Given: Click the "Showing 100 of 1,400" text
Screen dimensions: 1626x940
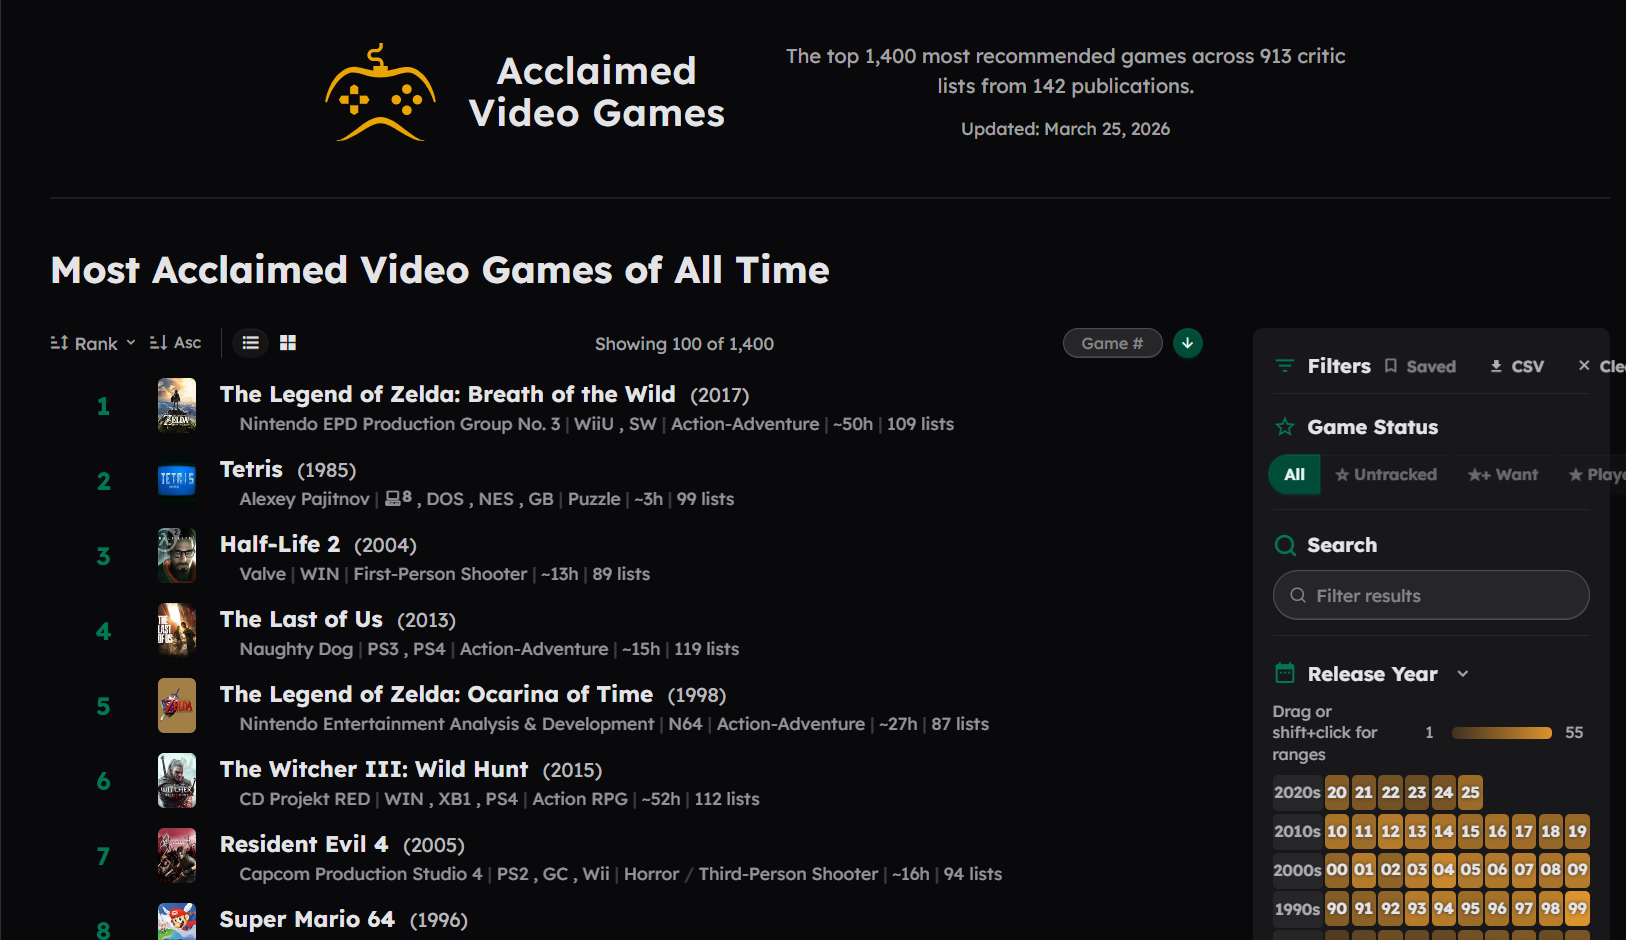Looking at the screenshot, I should point(684,343).
